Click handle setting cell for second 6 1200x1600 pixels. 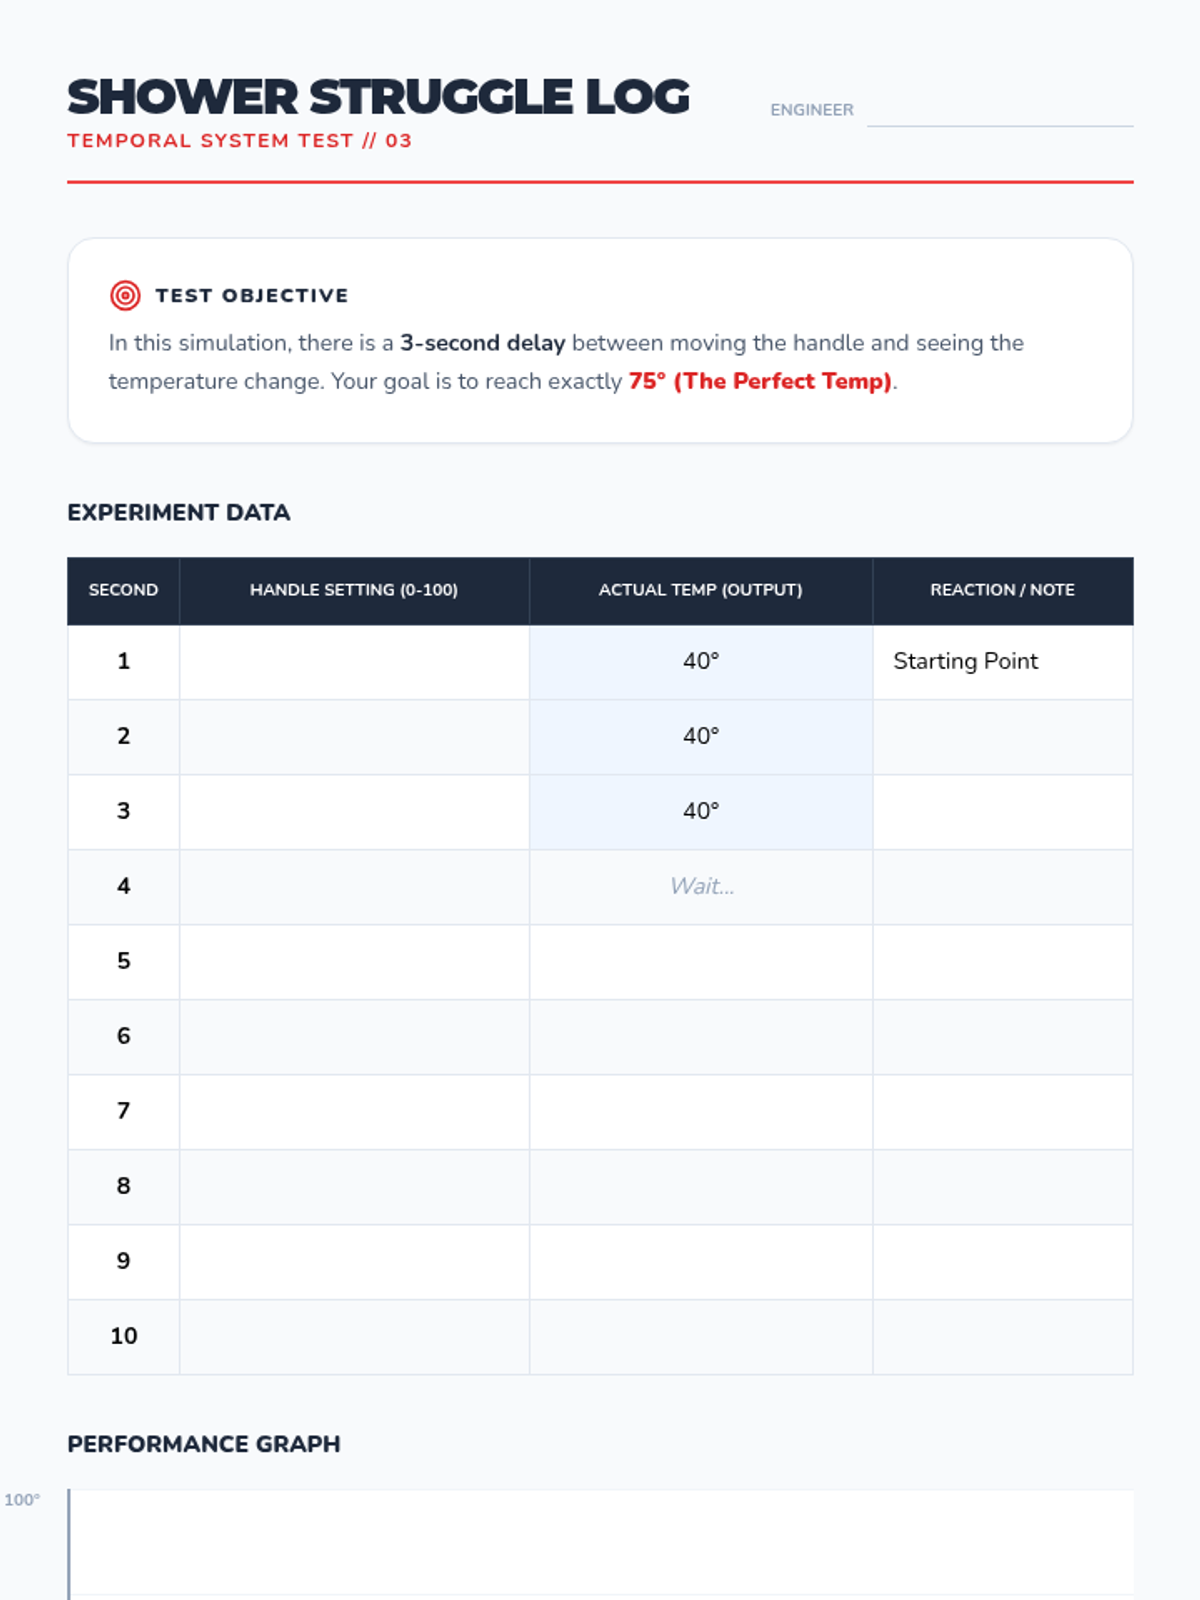354,1037
